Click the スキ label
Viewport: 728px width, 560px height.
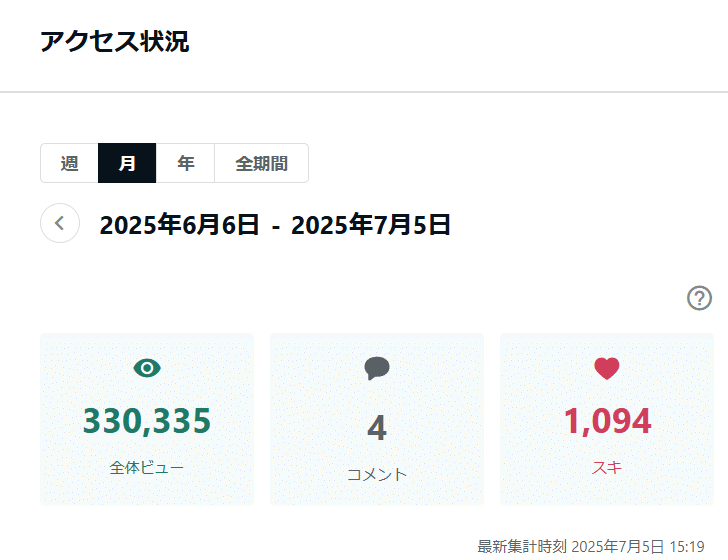pos(606,468)
